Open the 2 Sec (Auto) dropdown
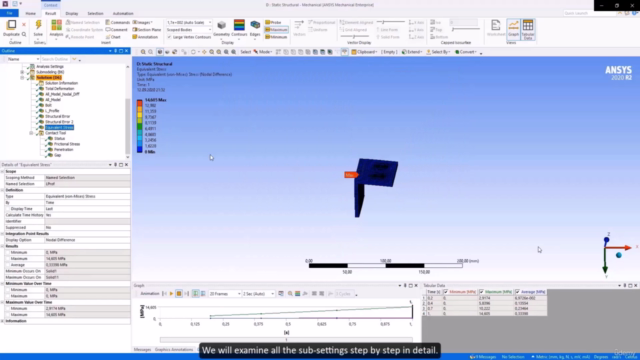 [258, 293]
